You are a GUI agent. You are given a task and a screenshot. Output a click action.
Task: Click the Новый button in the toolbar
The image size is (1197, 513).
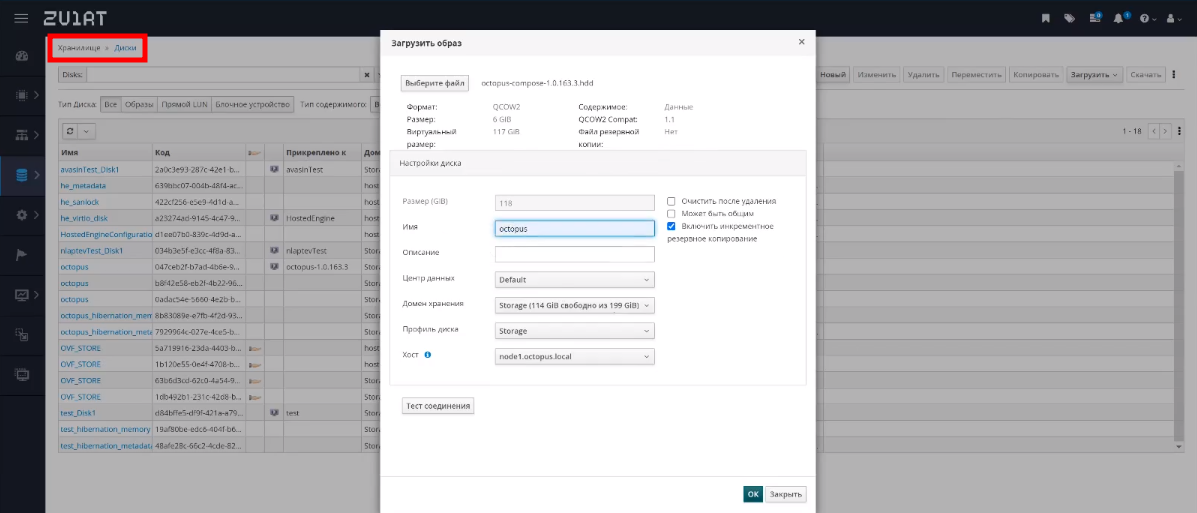pyautogui.click(x=834, y=75)
